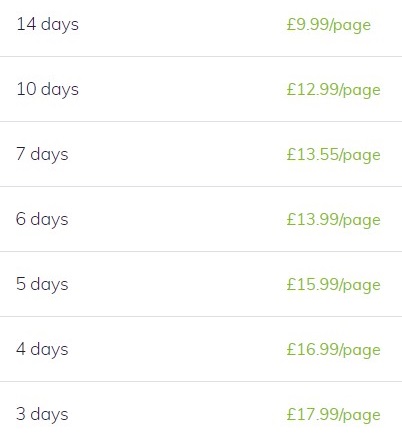Click the £12.99/page price

[x=334, y=90]
